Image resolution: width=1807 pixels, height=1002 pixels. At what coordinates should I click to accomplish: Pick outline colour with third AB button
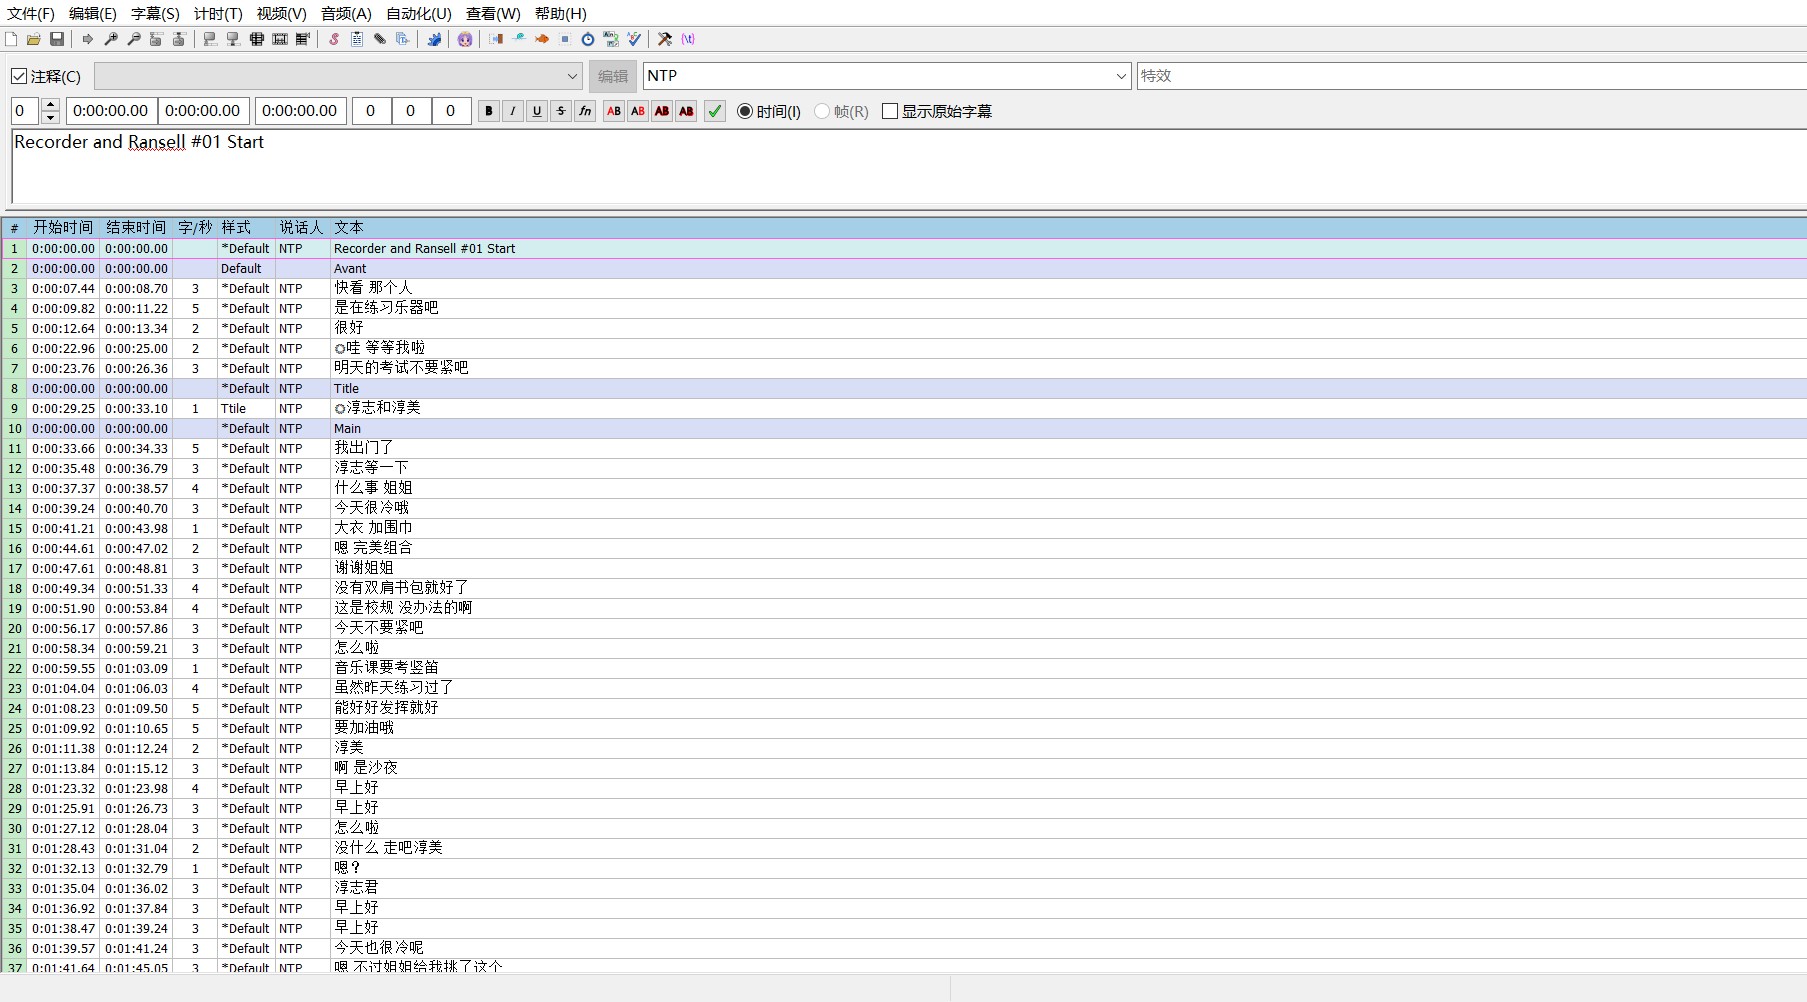point(662,111)
